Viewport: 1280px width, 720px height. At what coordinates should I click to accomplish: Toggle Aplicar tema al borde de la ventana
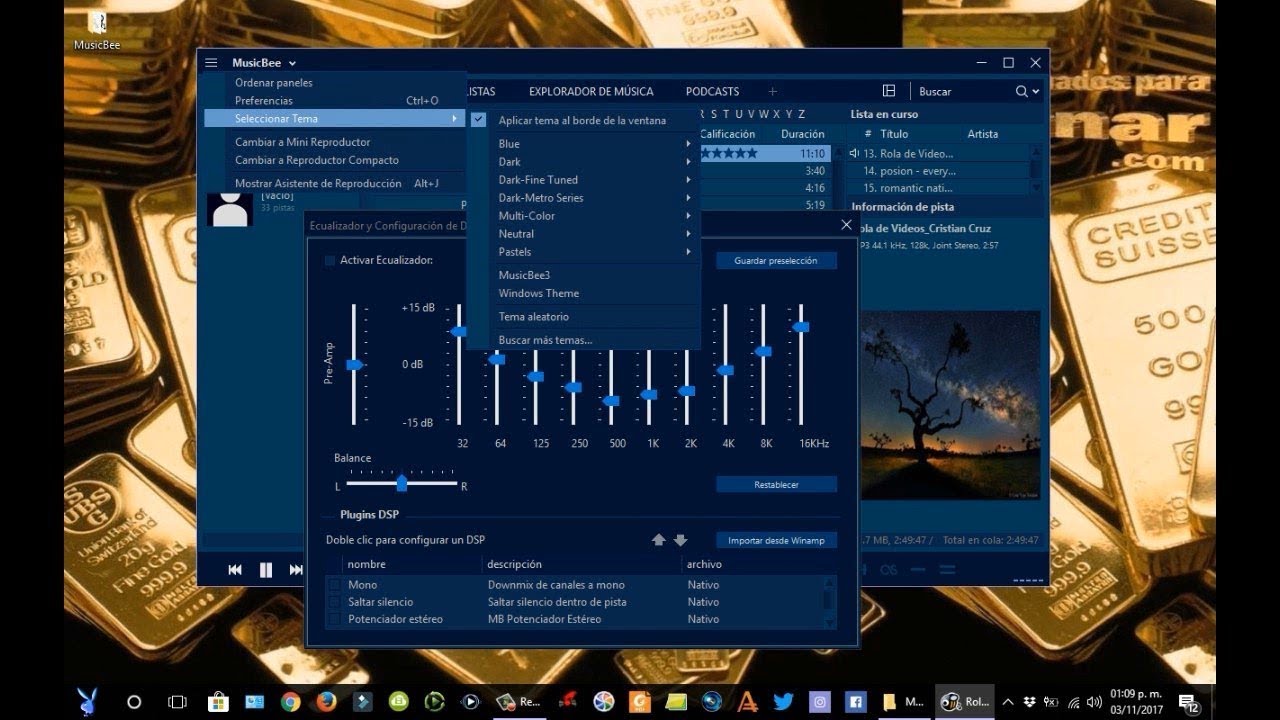(583, 120)
